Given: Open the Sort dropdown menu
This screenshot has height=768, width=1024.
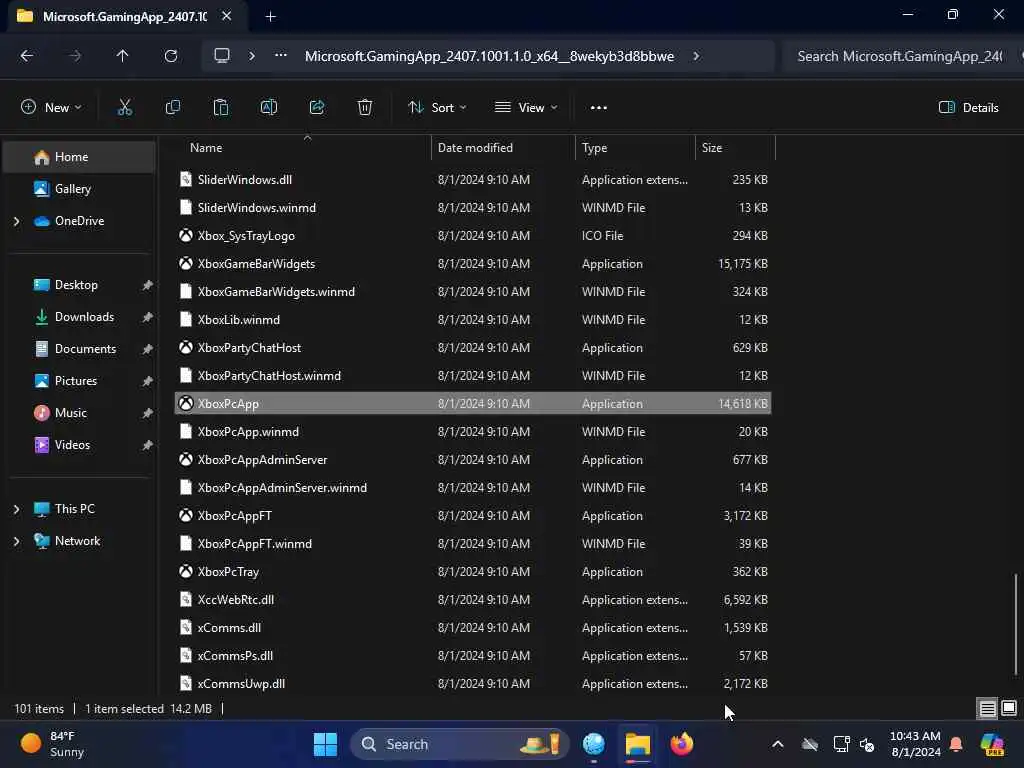Looking at the screenshot, I should point(437,108).
